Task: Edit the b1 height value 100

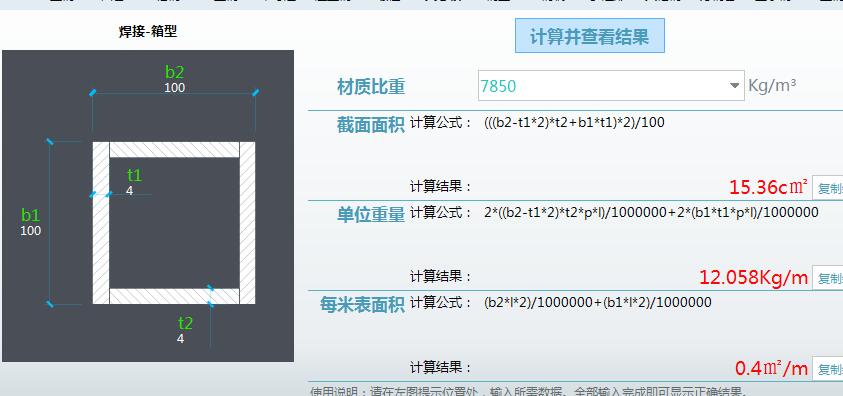Action: [x=31, y=231]
